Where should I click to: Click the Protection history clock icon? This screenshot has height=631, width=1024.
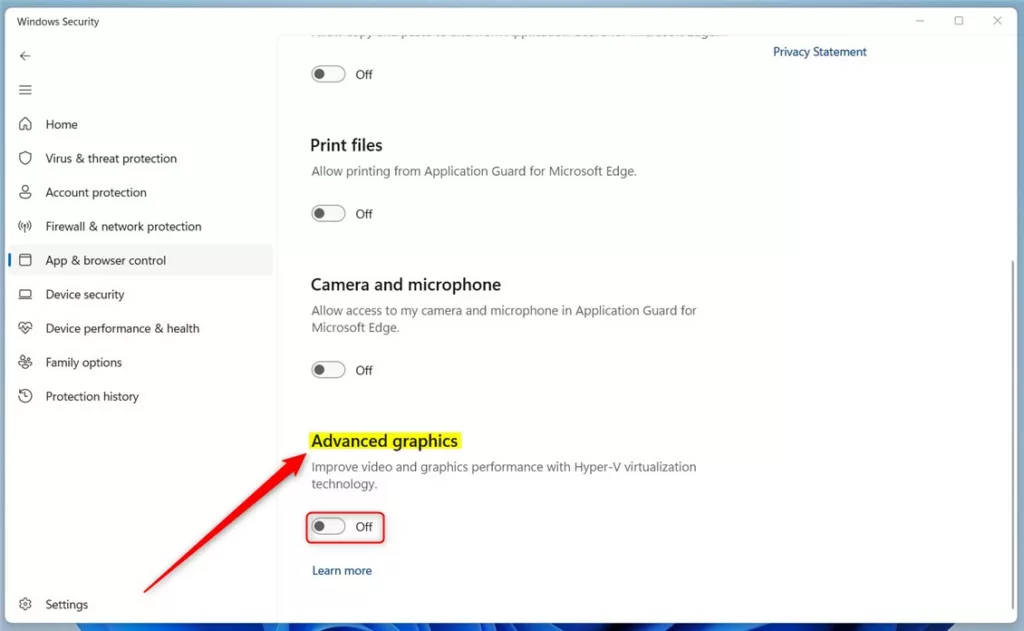[x=25, y=396]
